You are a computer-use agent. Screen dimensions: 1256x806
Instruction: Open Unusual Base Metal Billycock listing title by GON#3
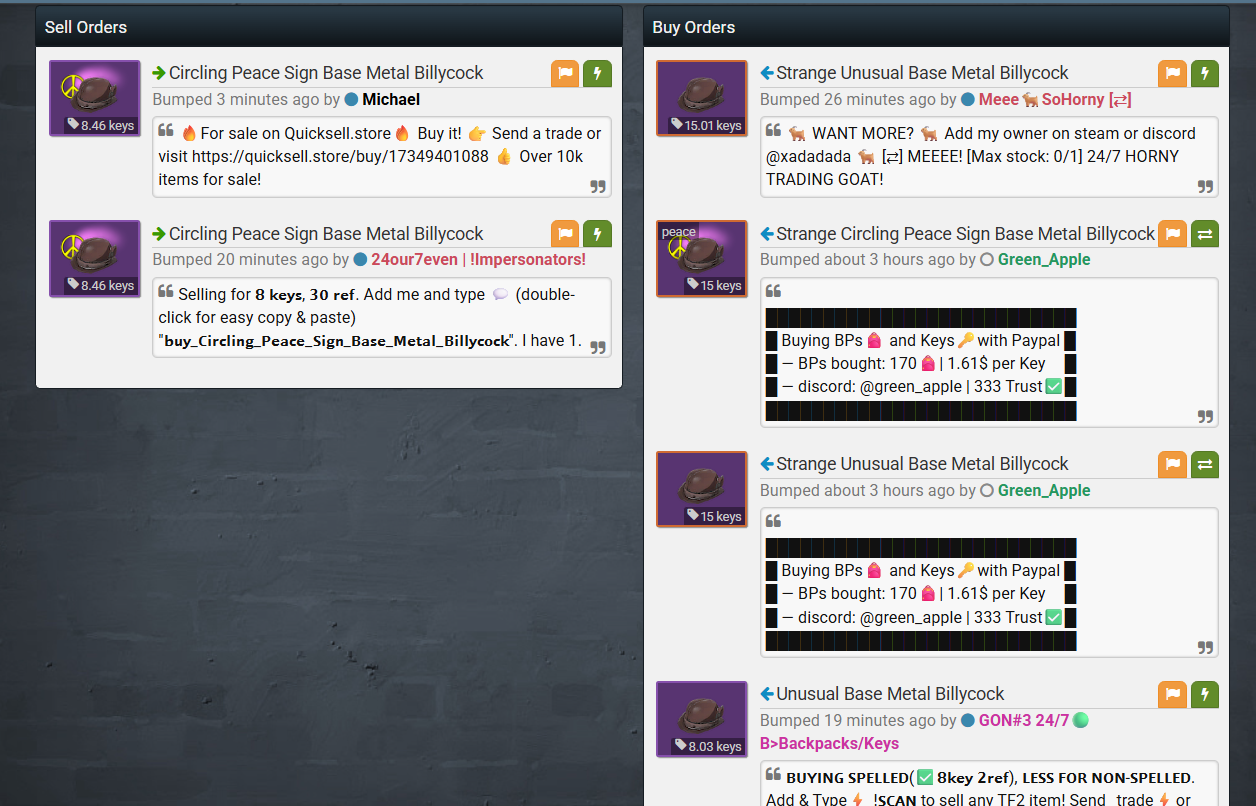pyautogui.click(x=890, y=694)
